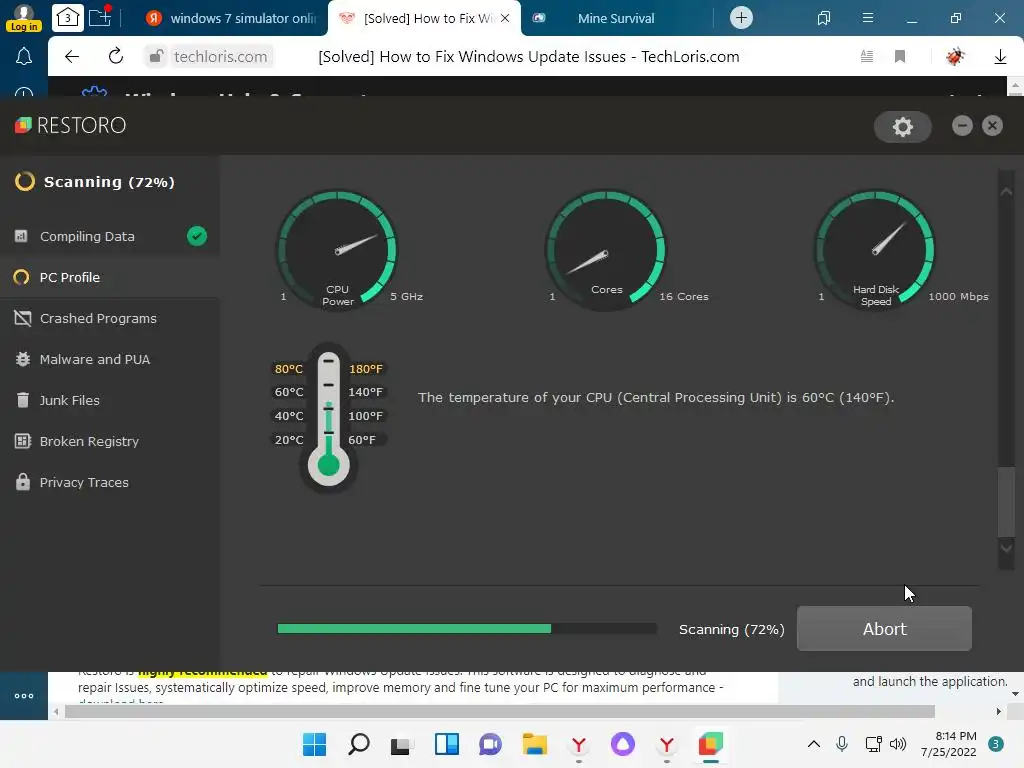
Task: Click the Crashed Programs icon
Action: tap(22, 318)
